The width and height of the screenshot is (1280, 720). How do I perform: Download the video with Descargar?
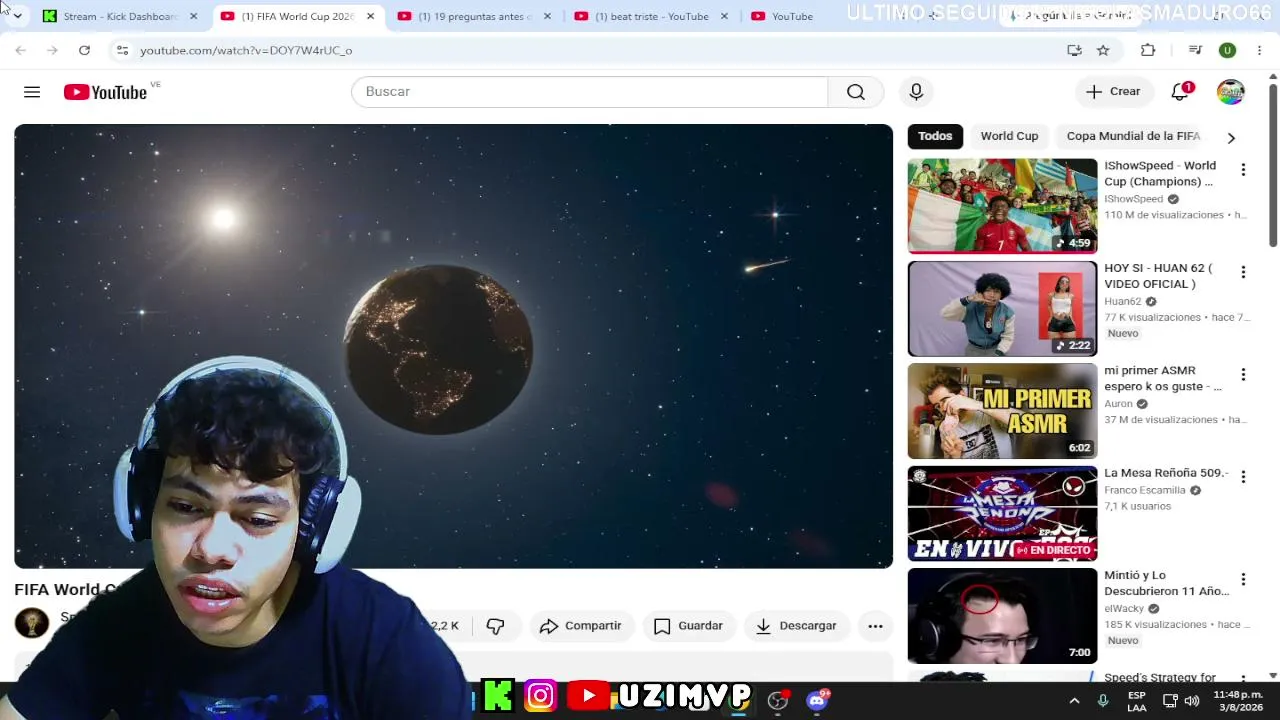point(796,626)
